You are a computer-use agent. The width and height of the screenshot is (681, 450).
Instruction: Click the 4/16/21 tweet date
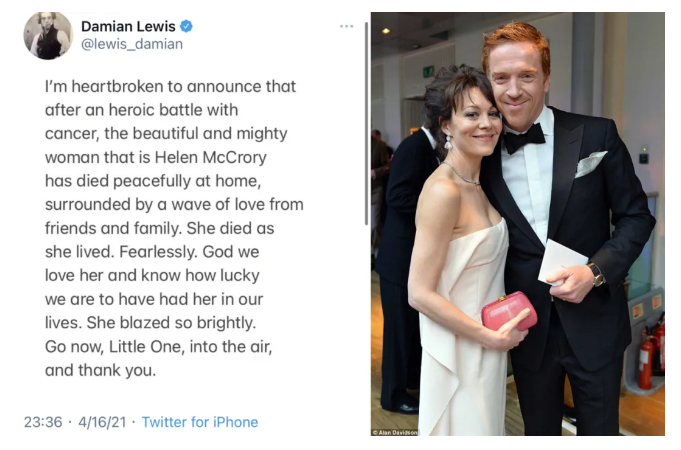click(x=103, y=422)
